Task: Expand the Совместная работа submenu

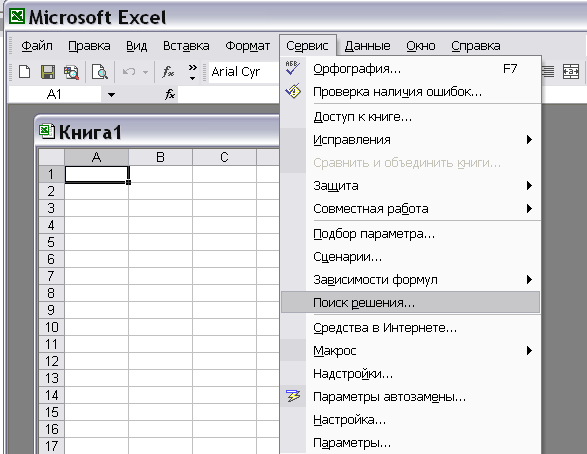Action: tap(410, 208)
